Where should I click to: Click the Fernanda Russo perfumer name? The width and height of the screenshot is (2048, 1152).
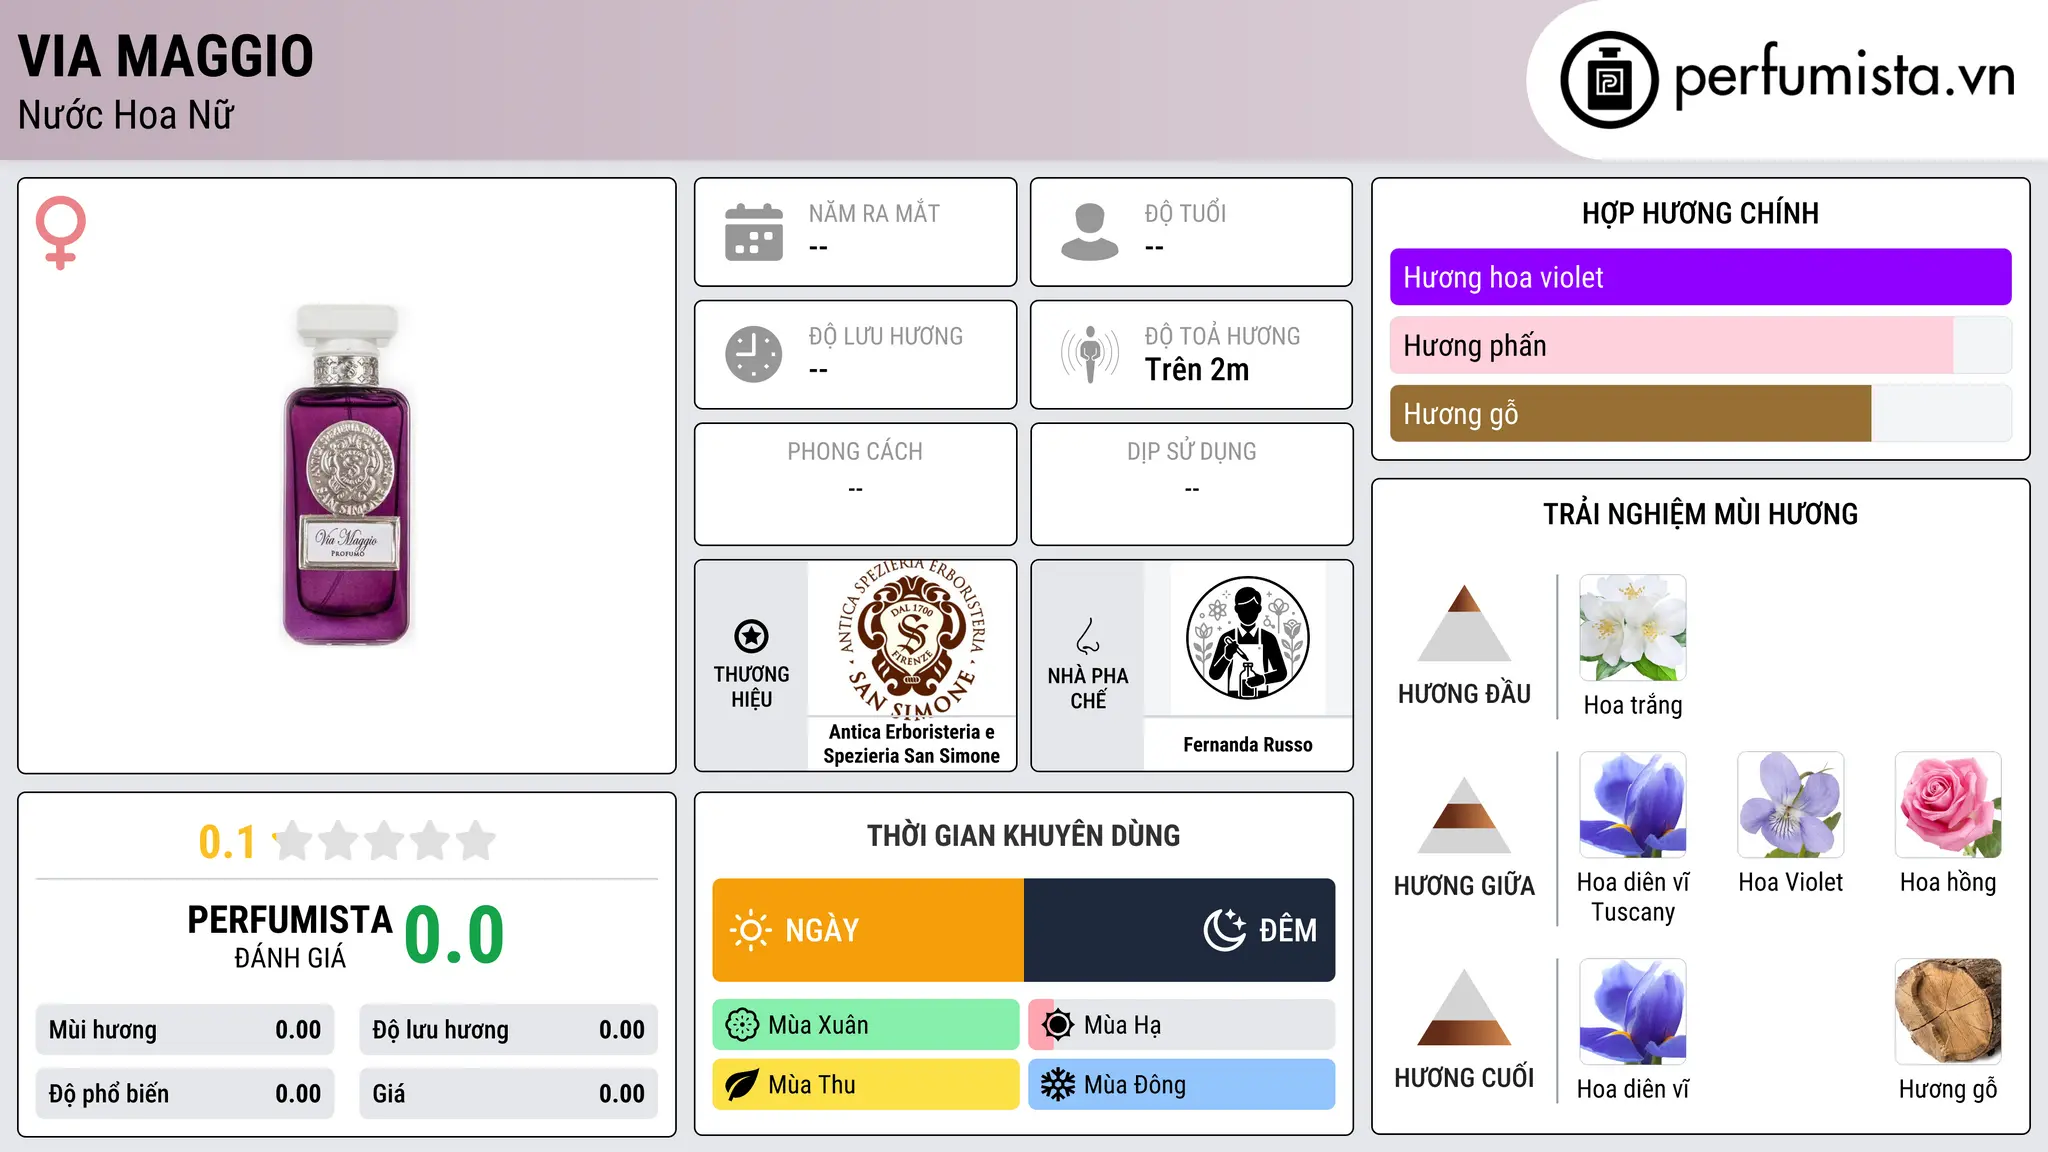click(x=1248, y=745)
